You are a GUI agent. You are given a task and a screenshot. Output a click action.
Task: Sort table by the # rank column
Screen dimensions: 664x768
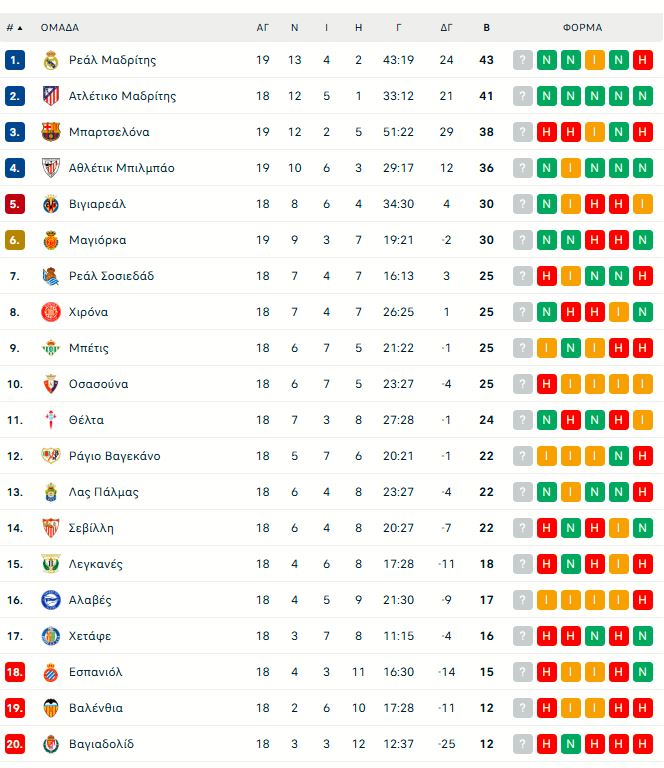coord(14,27)
